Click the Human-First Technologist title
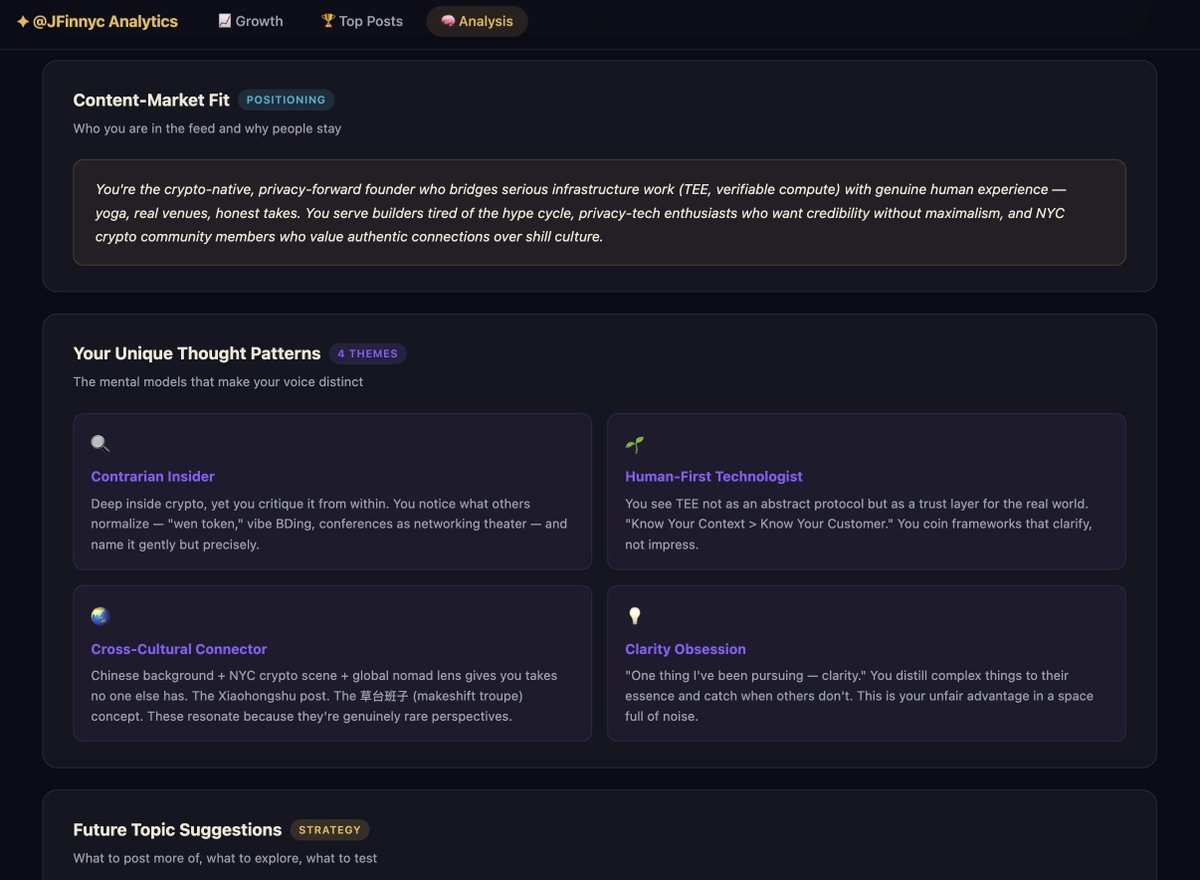1200x880 pixels. (x=714, y=477)
